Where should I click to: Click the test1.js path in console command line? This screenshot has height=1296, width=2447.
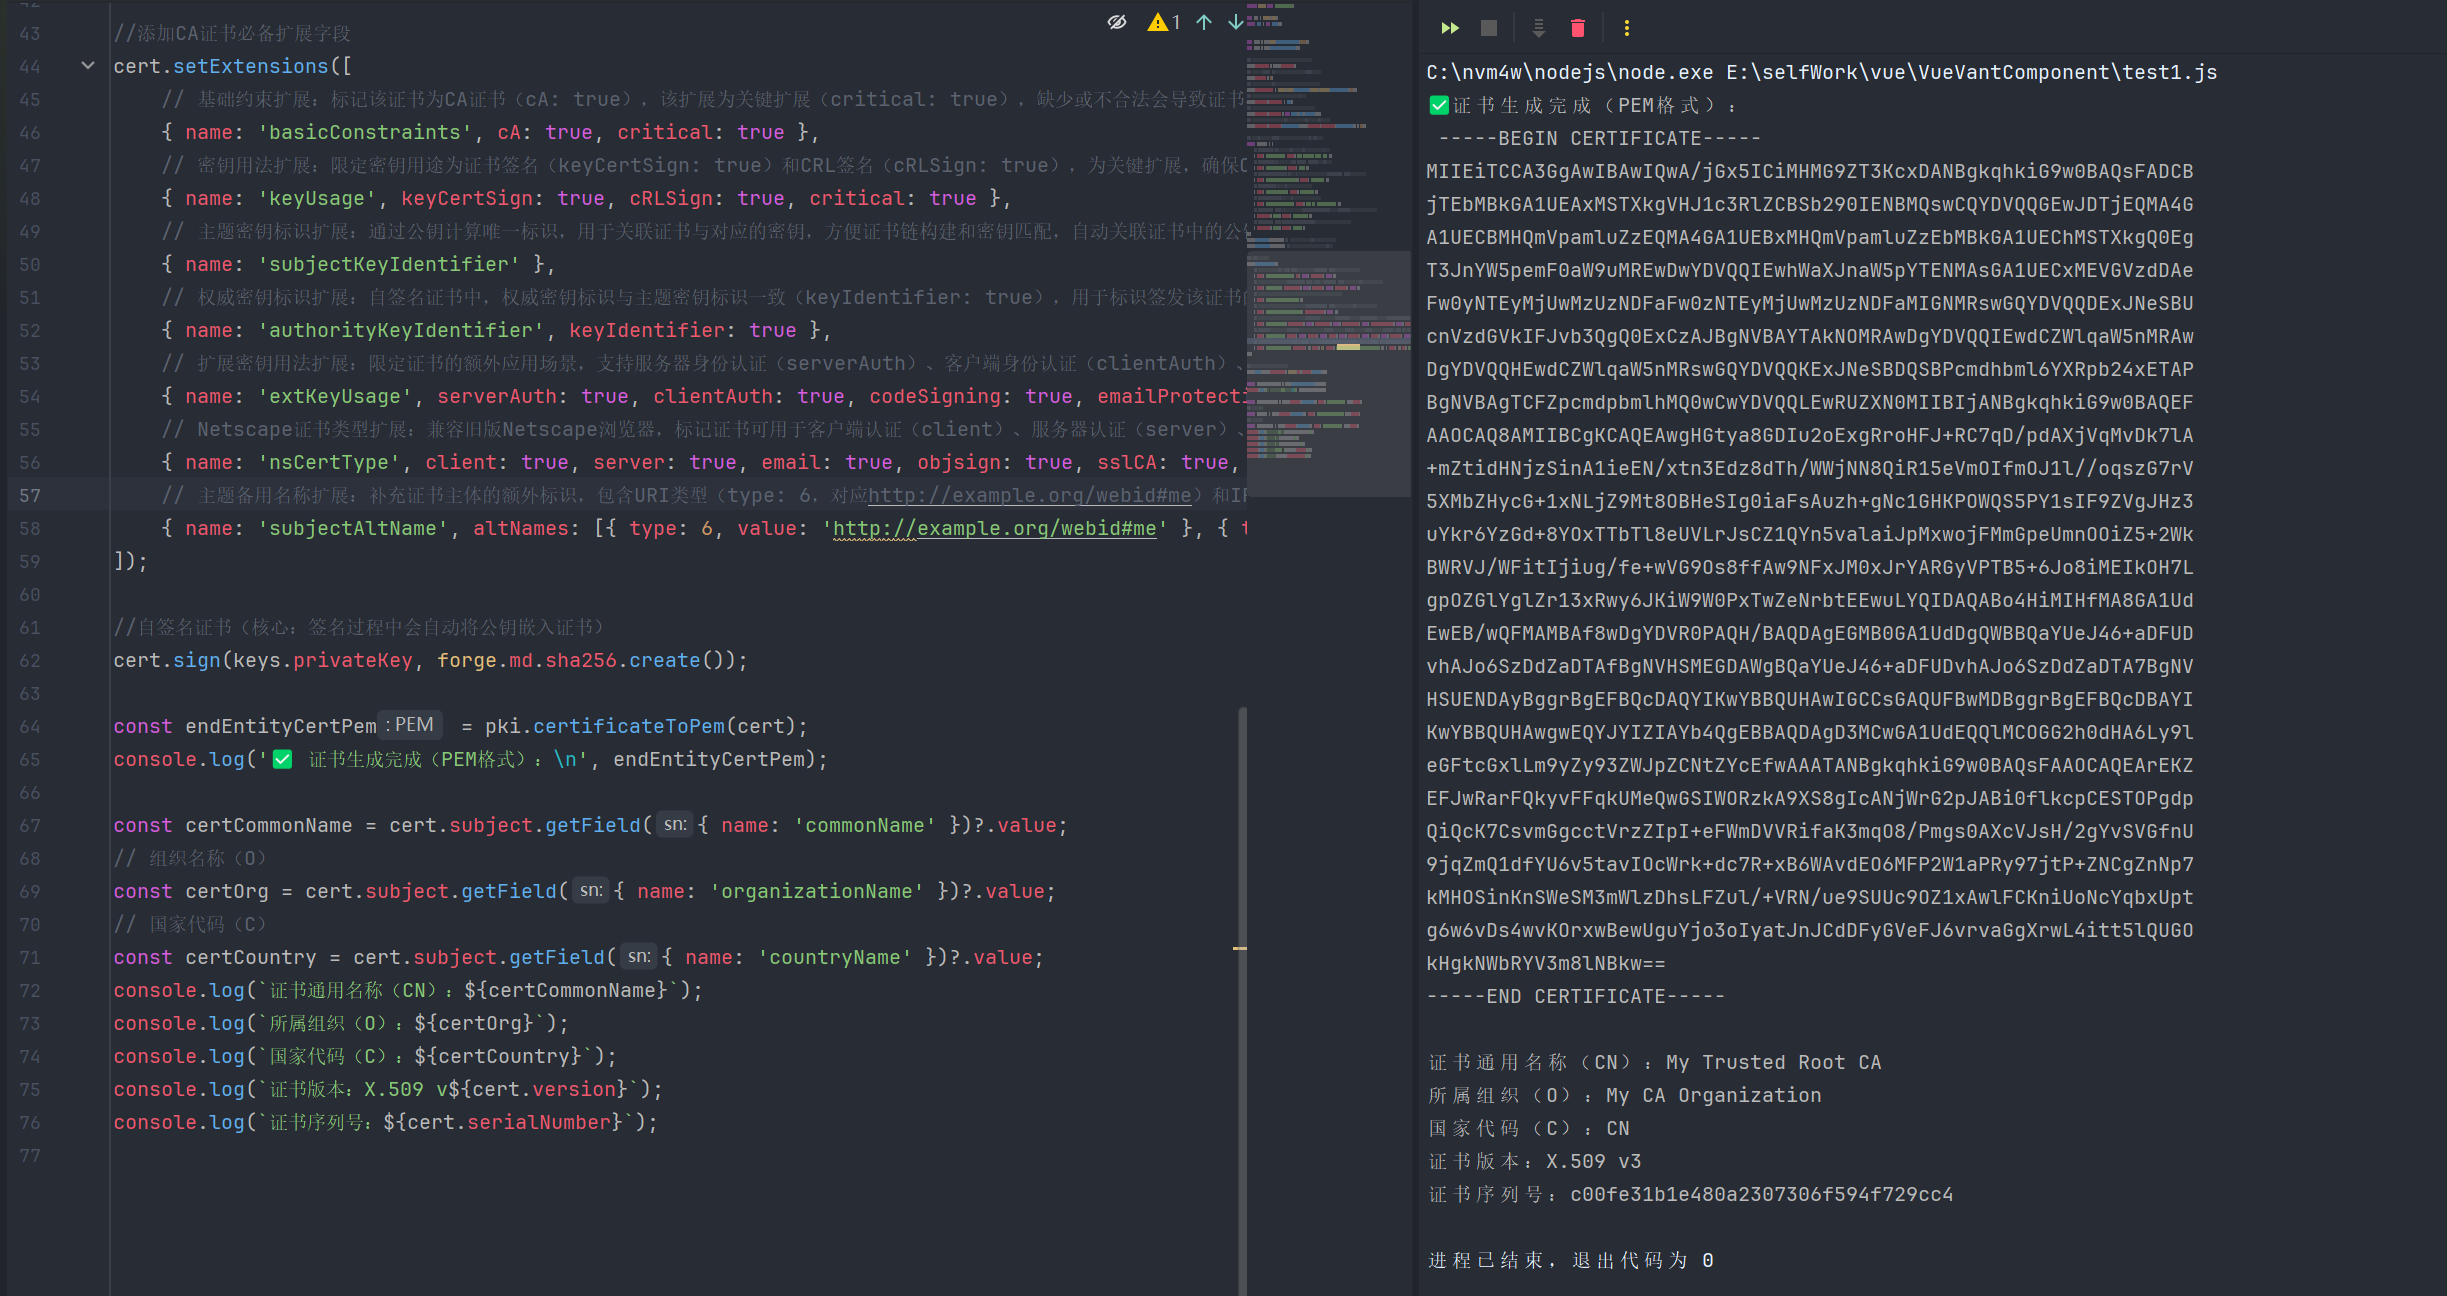2169,72
